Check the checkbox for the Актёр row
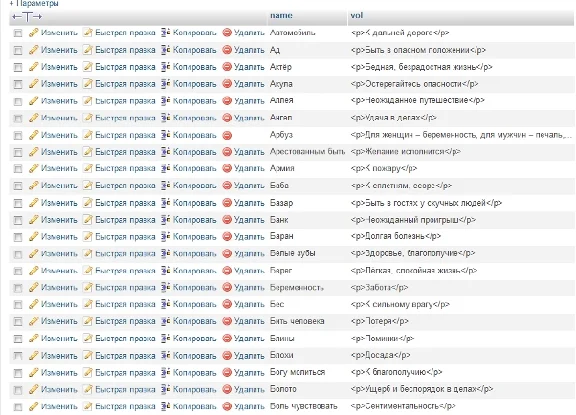 18,67
